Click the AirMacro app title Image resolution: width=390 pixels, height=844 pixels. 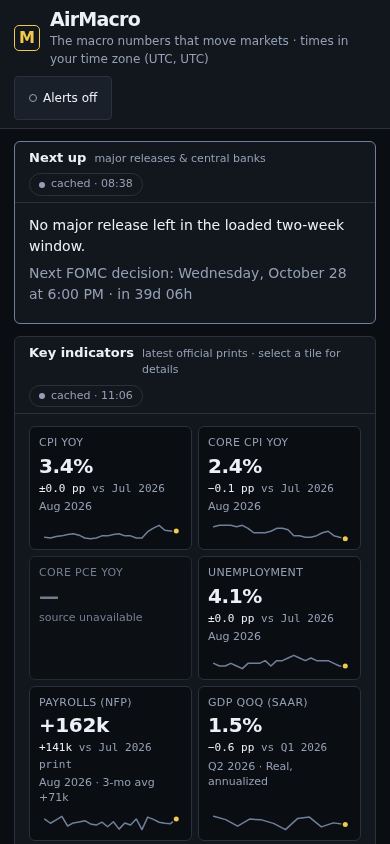(x=95, y=20)
